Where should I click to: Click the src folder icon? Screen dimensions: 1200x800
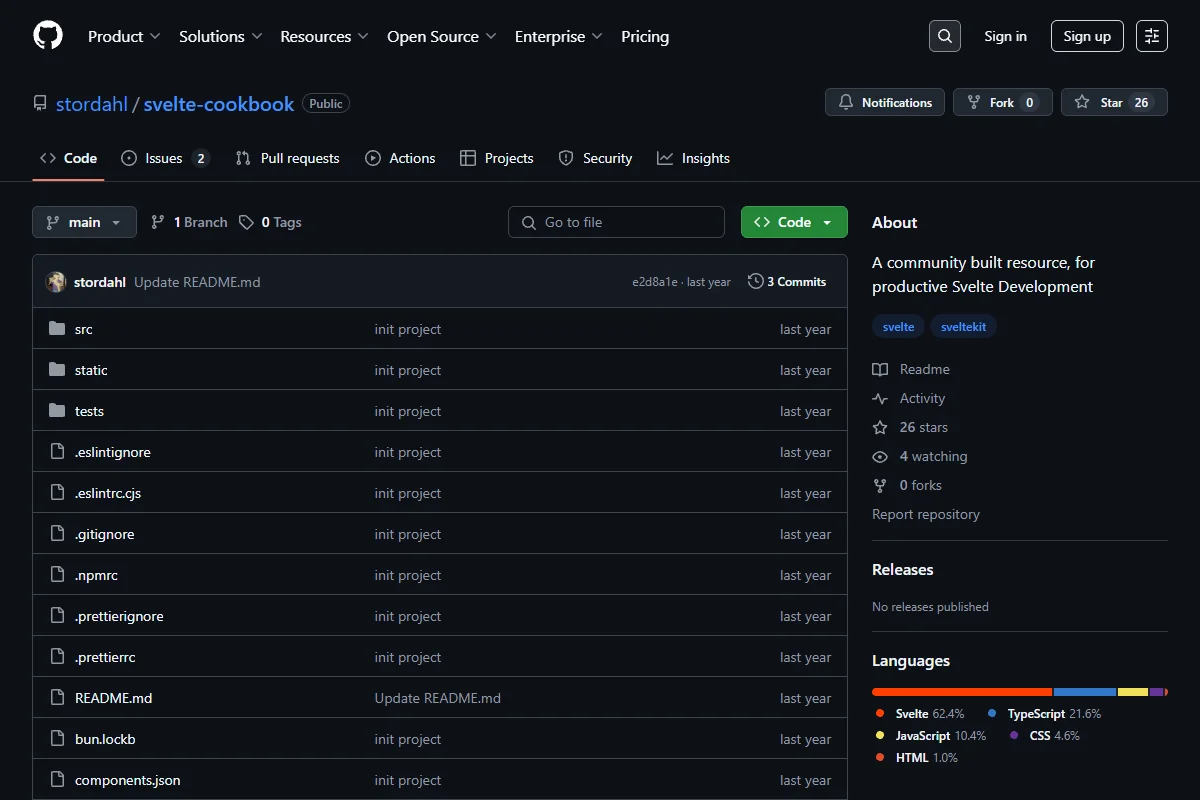click(x=57, y=329)
